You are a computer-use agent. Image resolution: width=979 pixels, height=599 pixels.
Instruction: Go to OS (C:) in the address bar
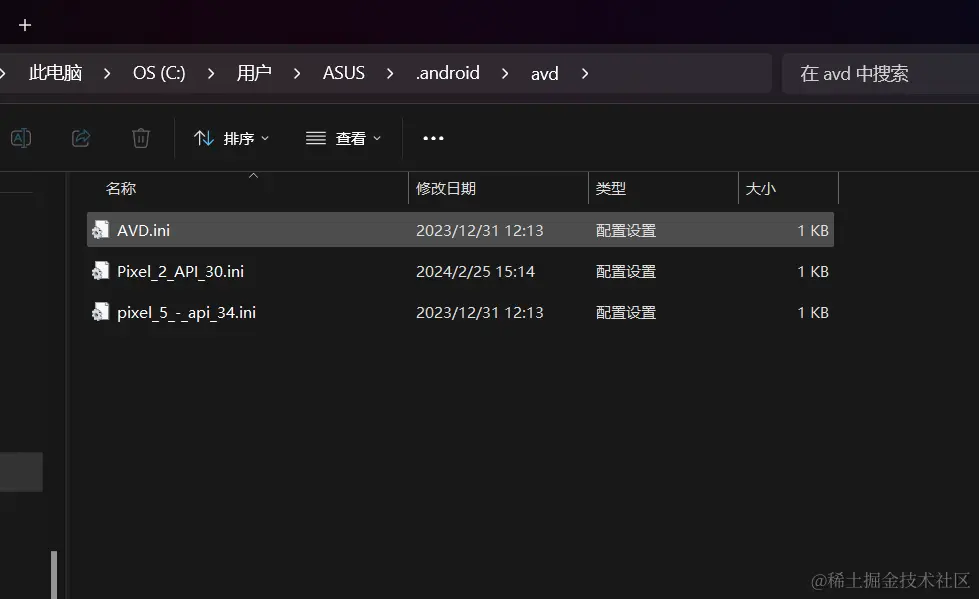point(159,73)
